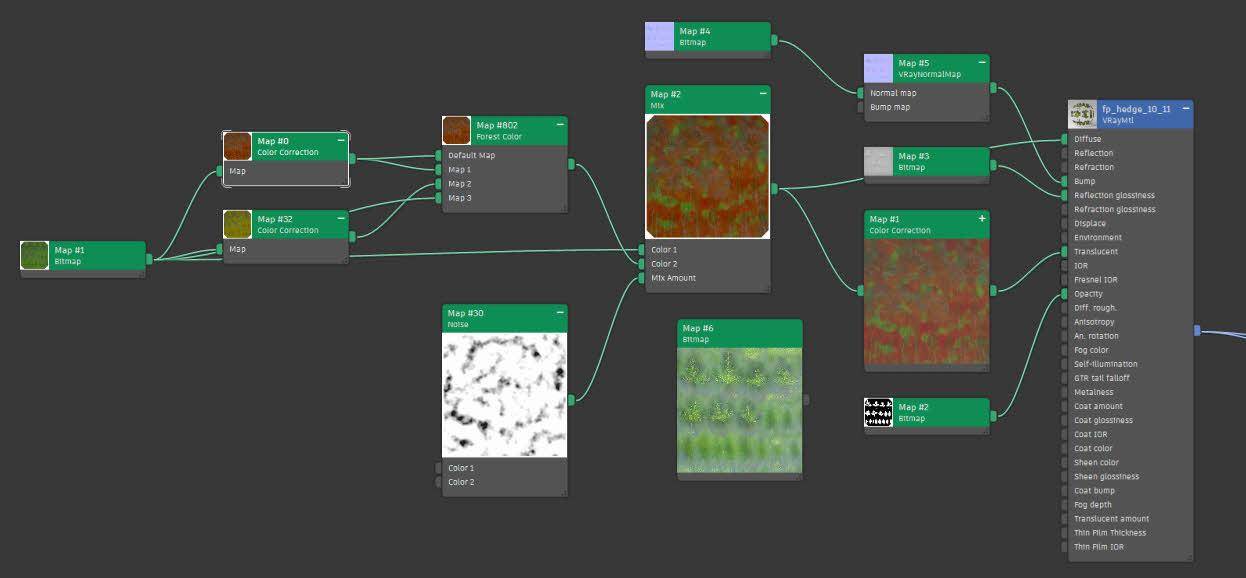Click the black-and-white Bitmap icon on Map #2 node
Viewport: 1246px width, 578px height.
click(877, 412)
